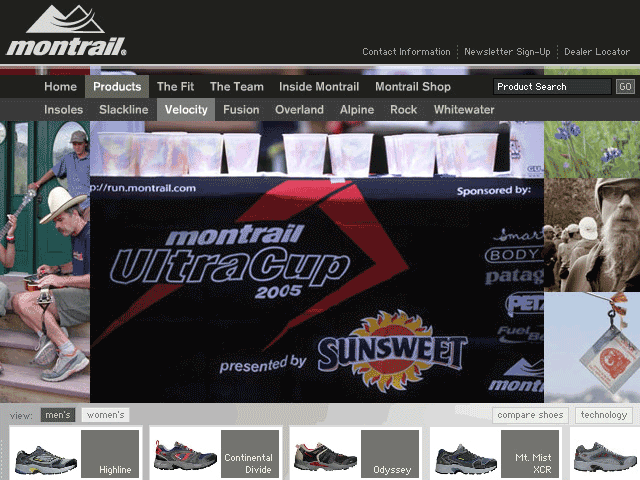The image size is (640, 480).
Task: Click the guitar player photo
Action: (45, 262)
